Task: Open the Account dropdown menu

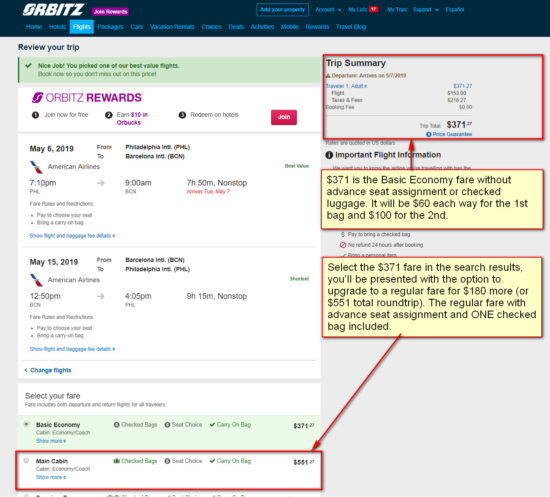Action: point(328,9)
